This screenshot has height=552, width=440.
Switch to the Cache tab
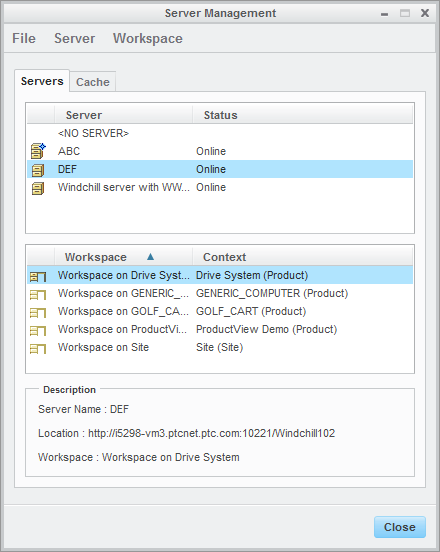pos(93,82)
